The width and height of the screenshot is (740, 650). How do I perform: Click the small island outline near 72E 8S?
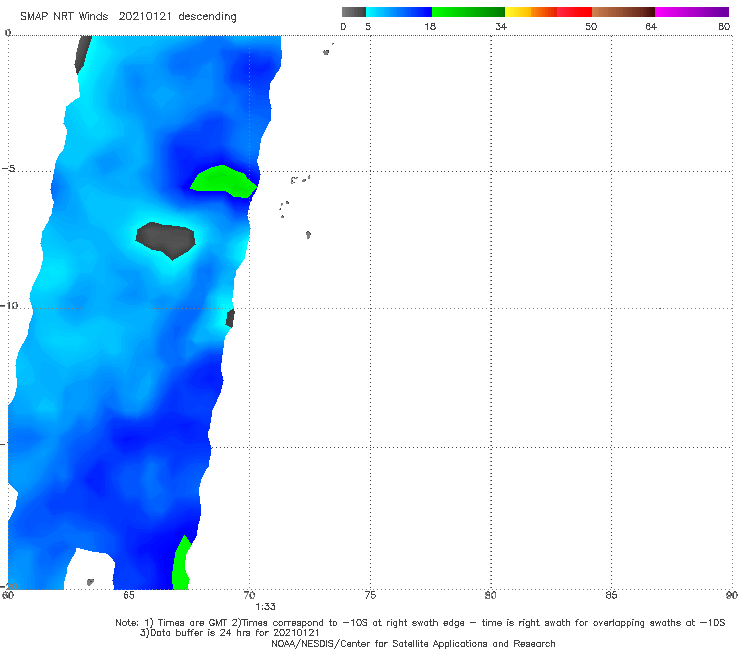pos(308,234)
